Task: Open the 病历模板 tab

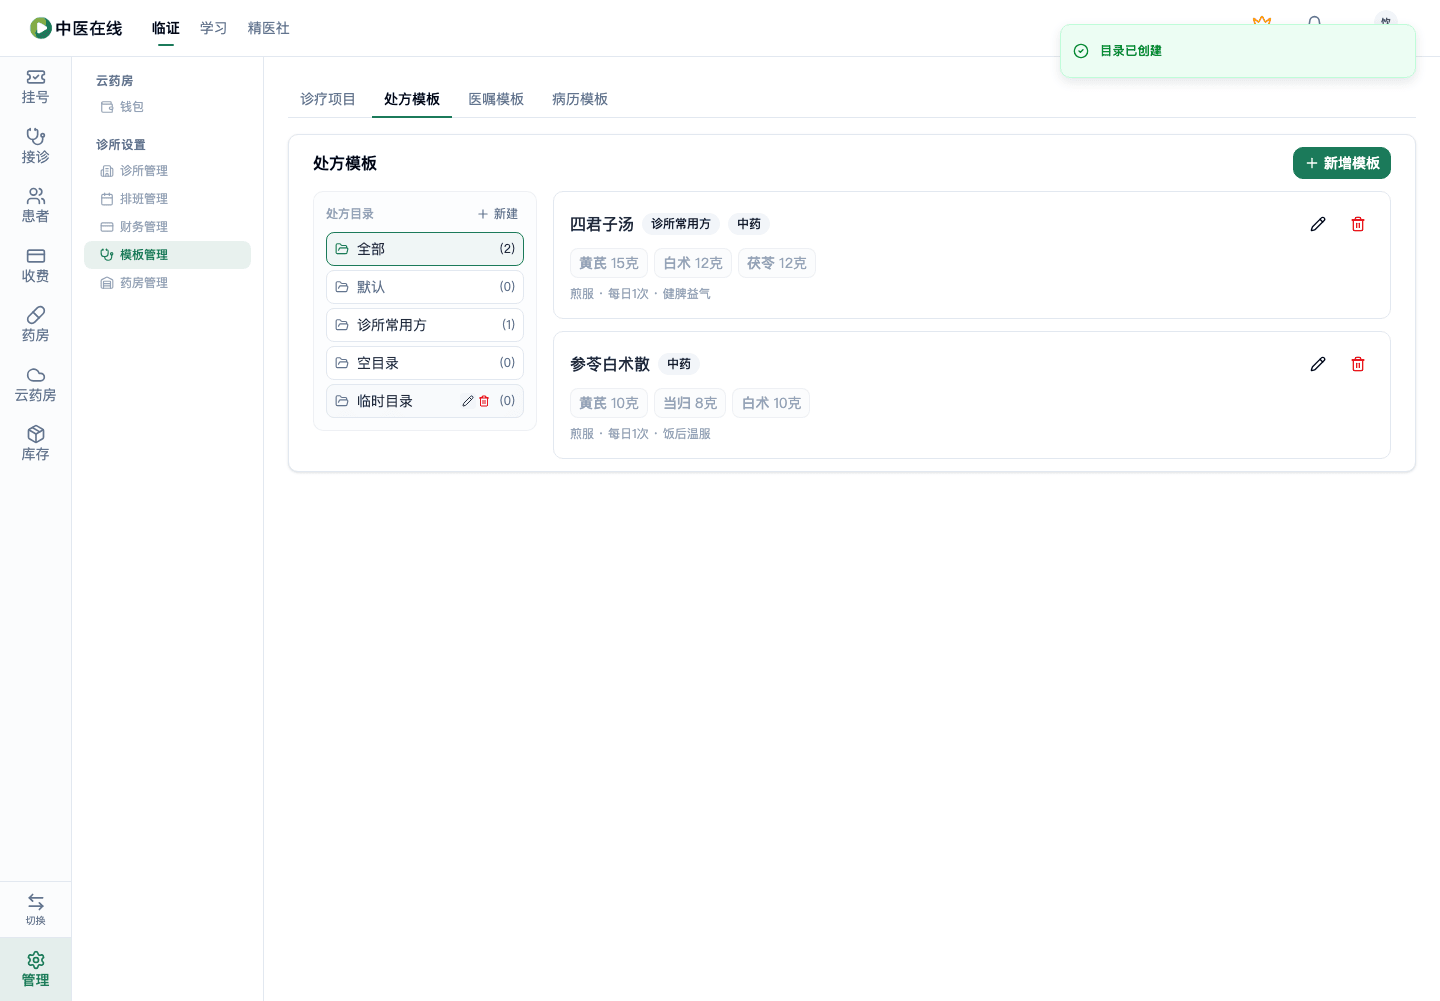Action: [x=580, y=99]
